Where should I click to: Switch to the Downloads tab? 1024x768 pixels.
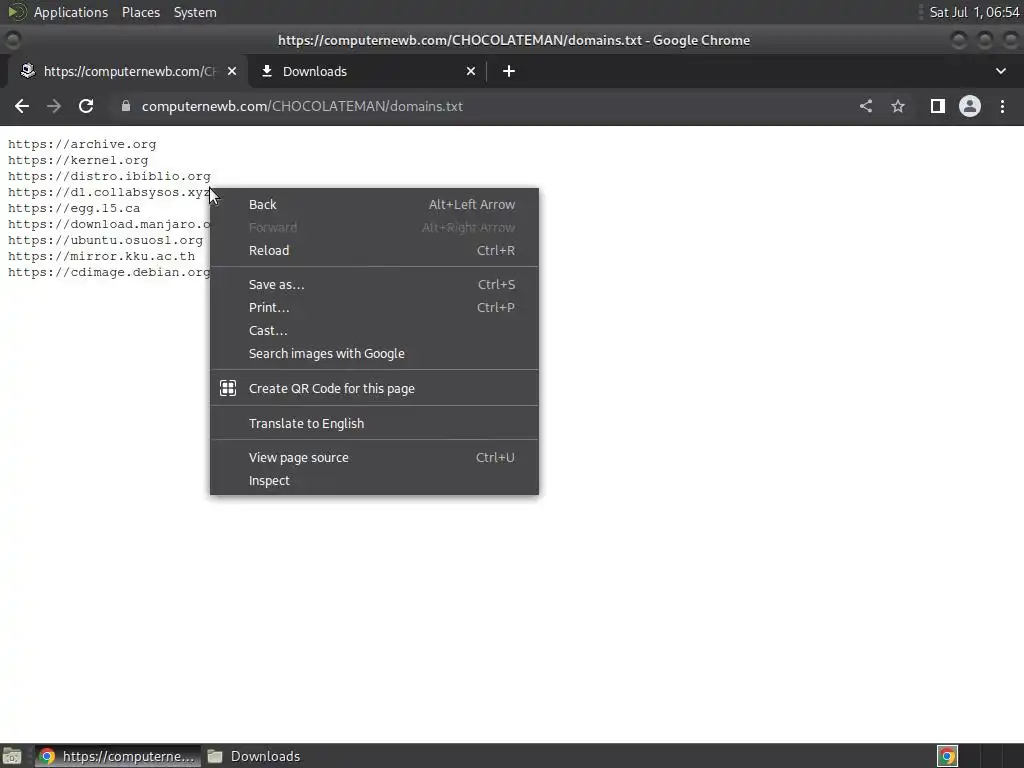click(366, 71)
